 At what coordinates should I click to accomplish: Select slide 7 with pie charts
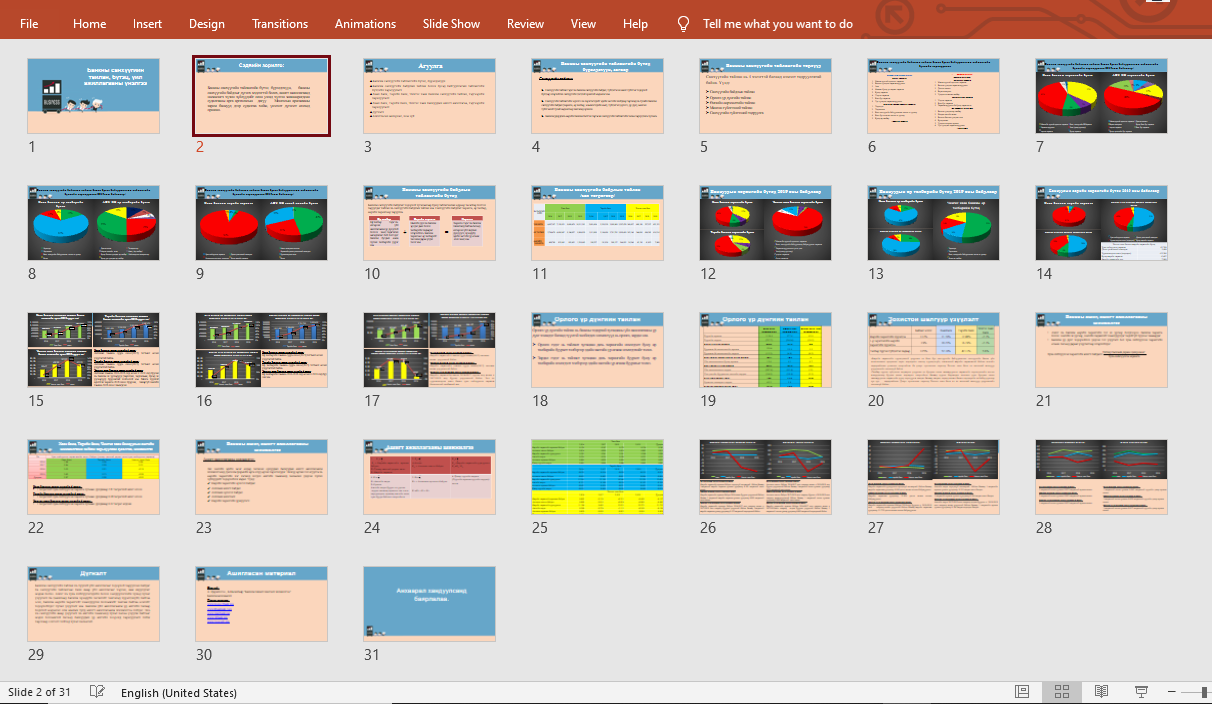click(x=1101, y=96)
